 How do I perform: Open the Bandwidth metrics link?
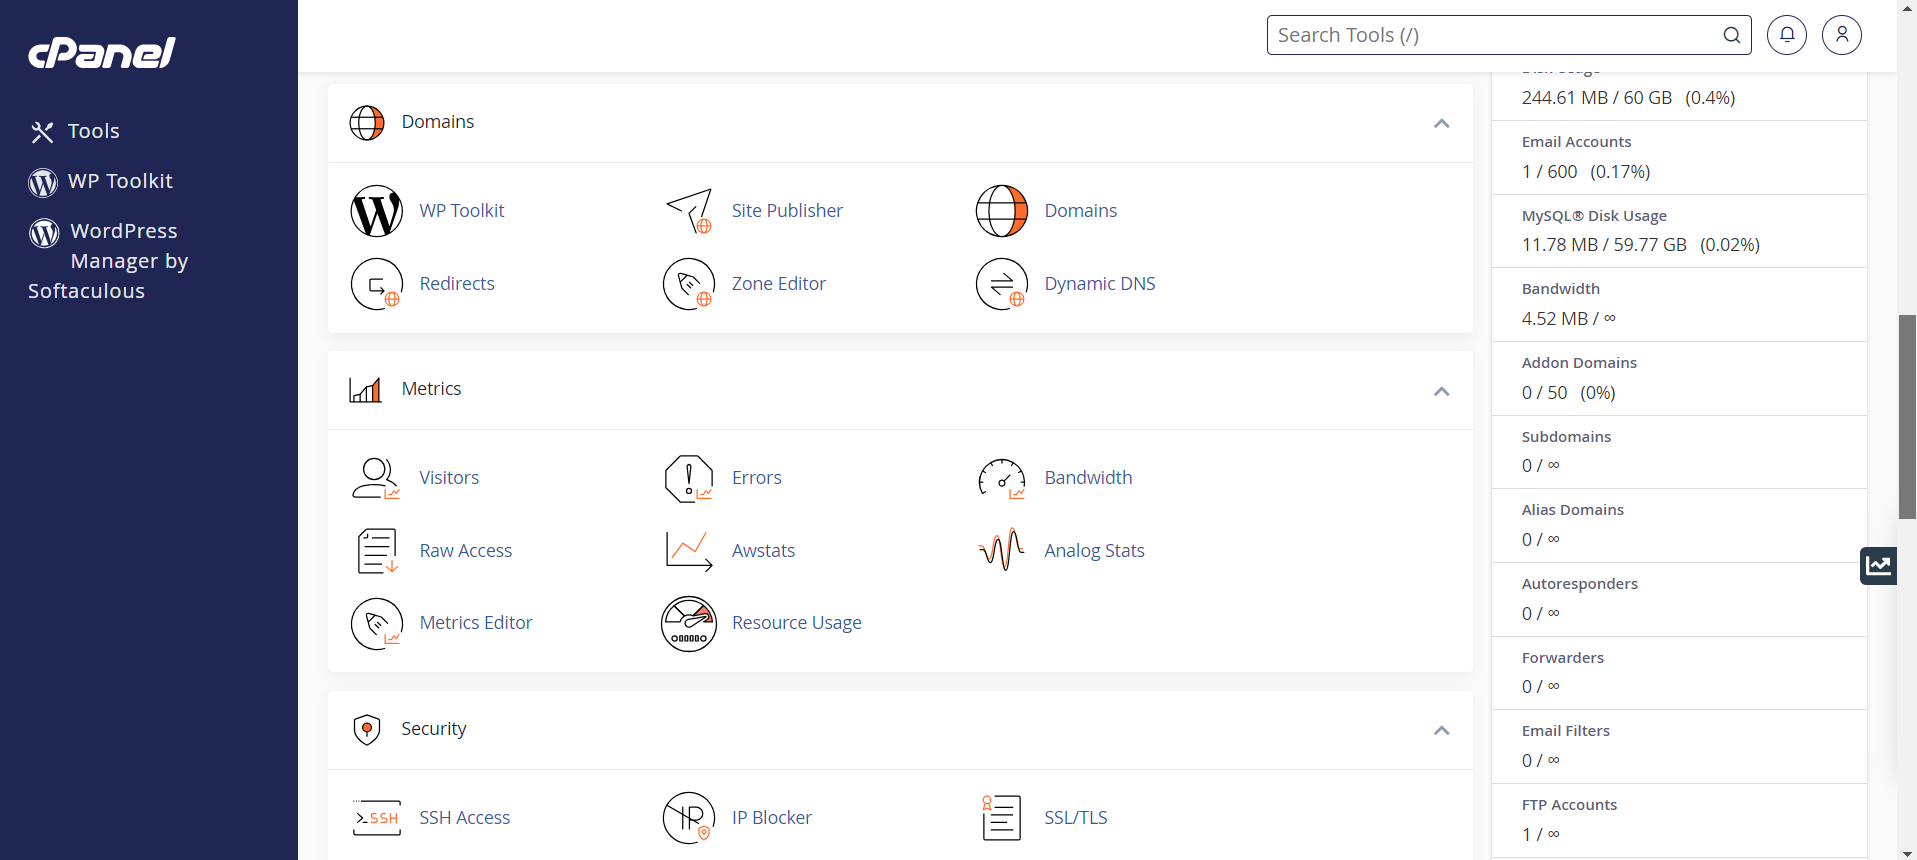point(1089,478)
